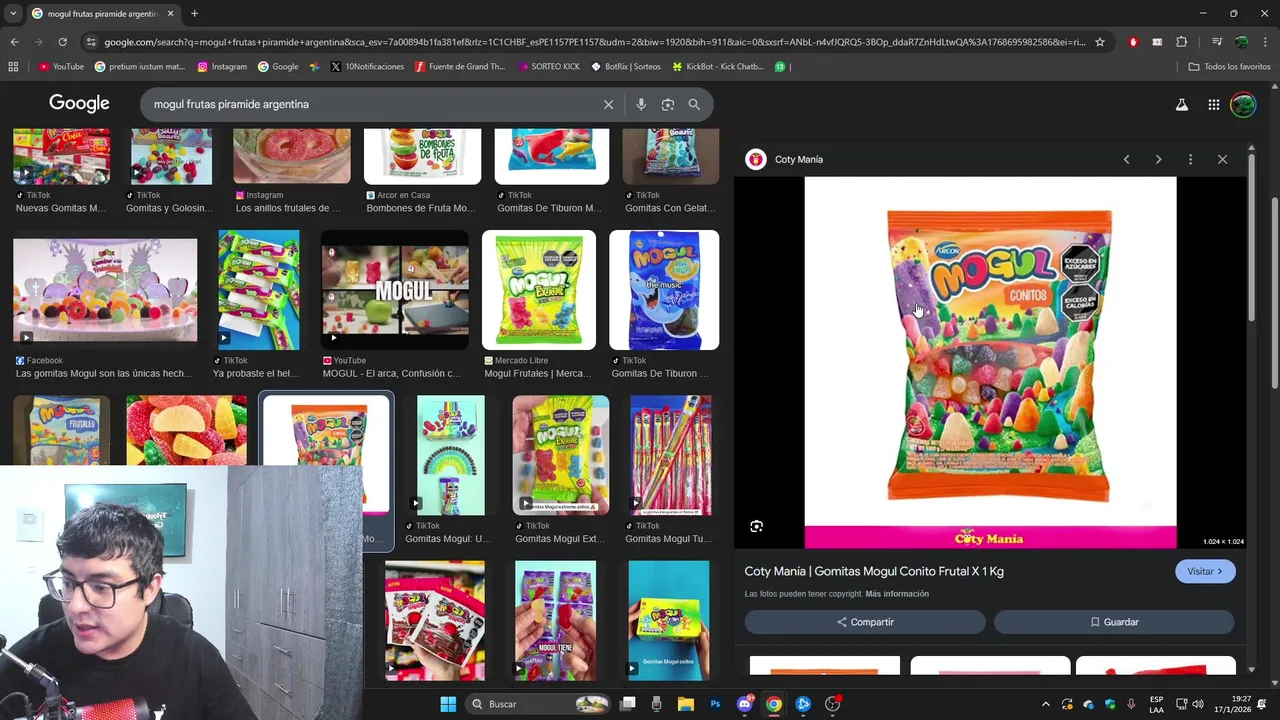Open File Explorer from taskbar

click(686, 704)
